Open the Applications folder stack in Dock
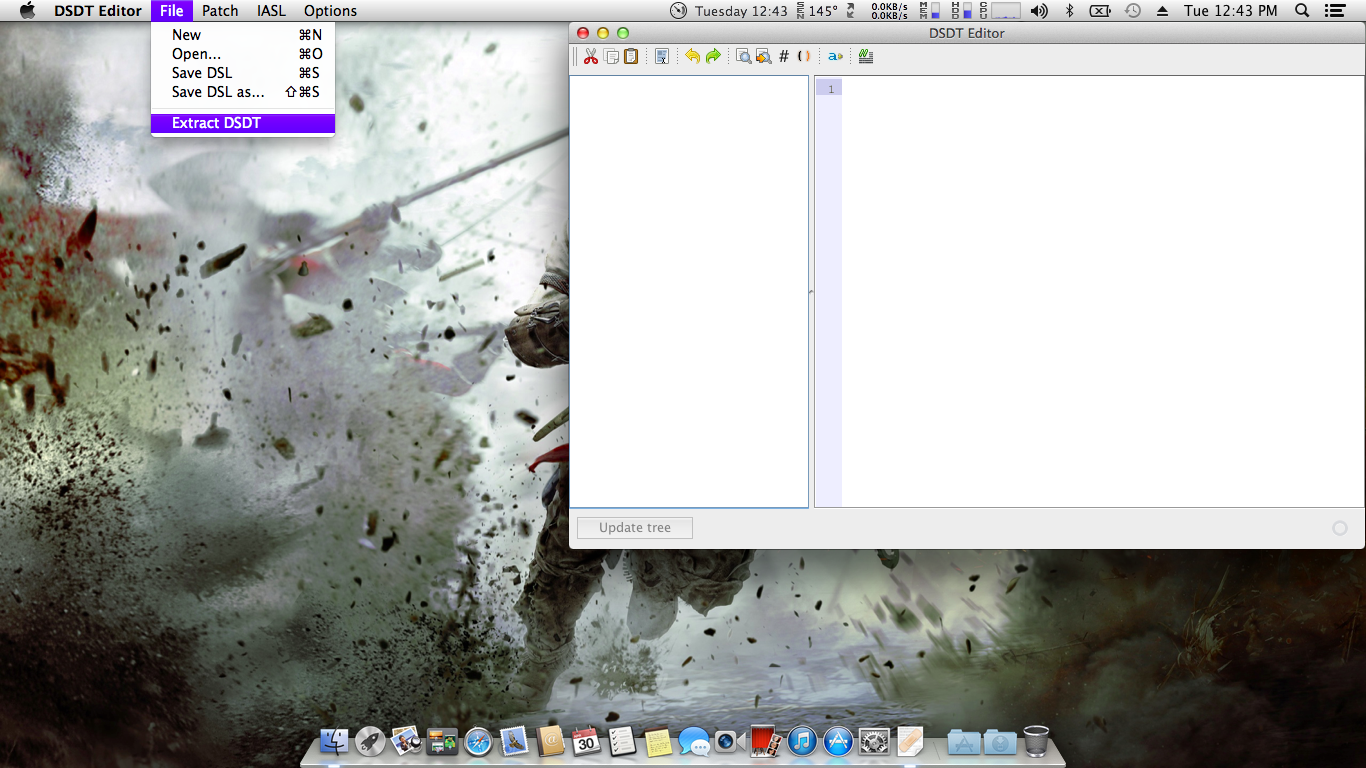 [964, 741]
